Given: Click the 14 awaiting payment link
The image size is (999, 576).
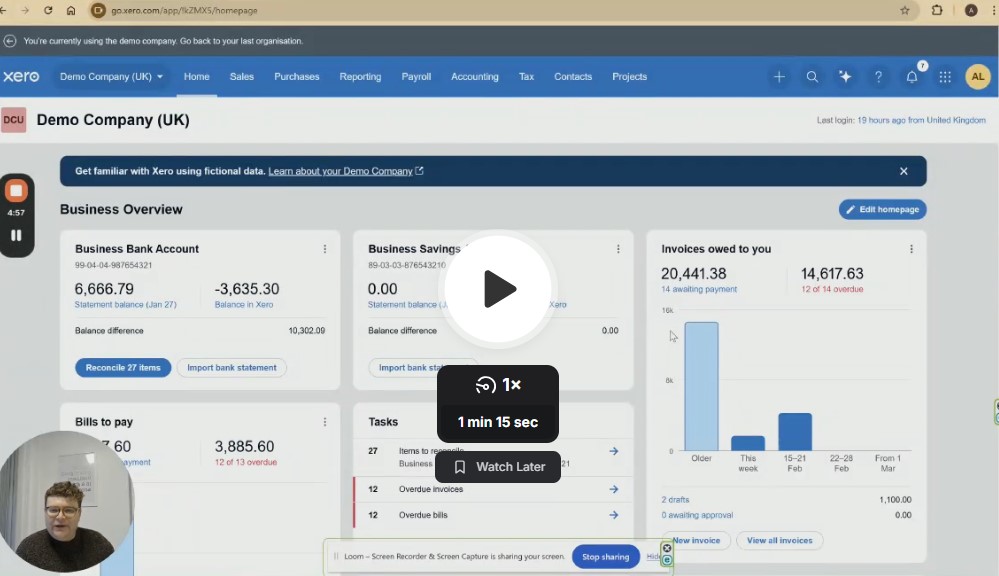Looking at the screenshot, I should [699, 289].
